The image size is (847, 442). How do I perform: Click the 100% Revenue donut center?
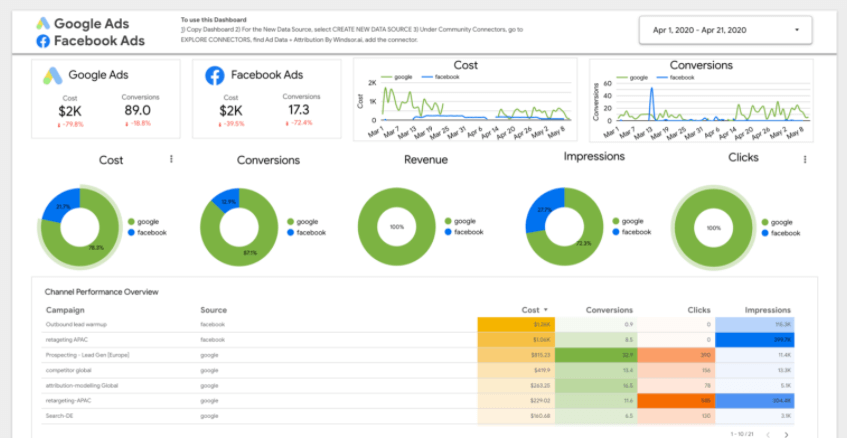click(396, 227)
